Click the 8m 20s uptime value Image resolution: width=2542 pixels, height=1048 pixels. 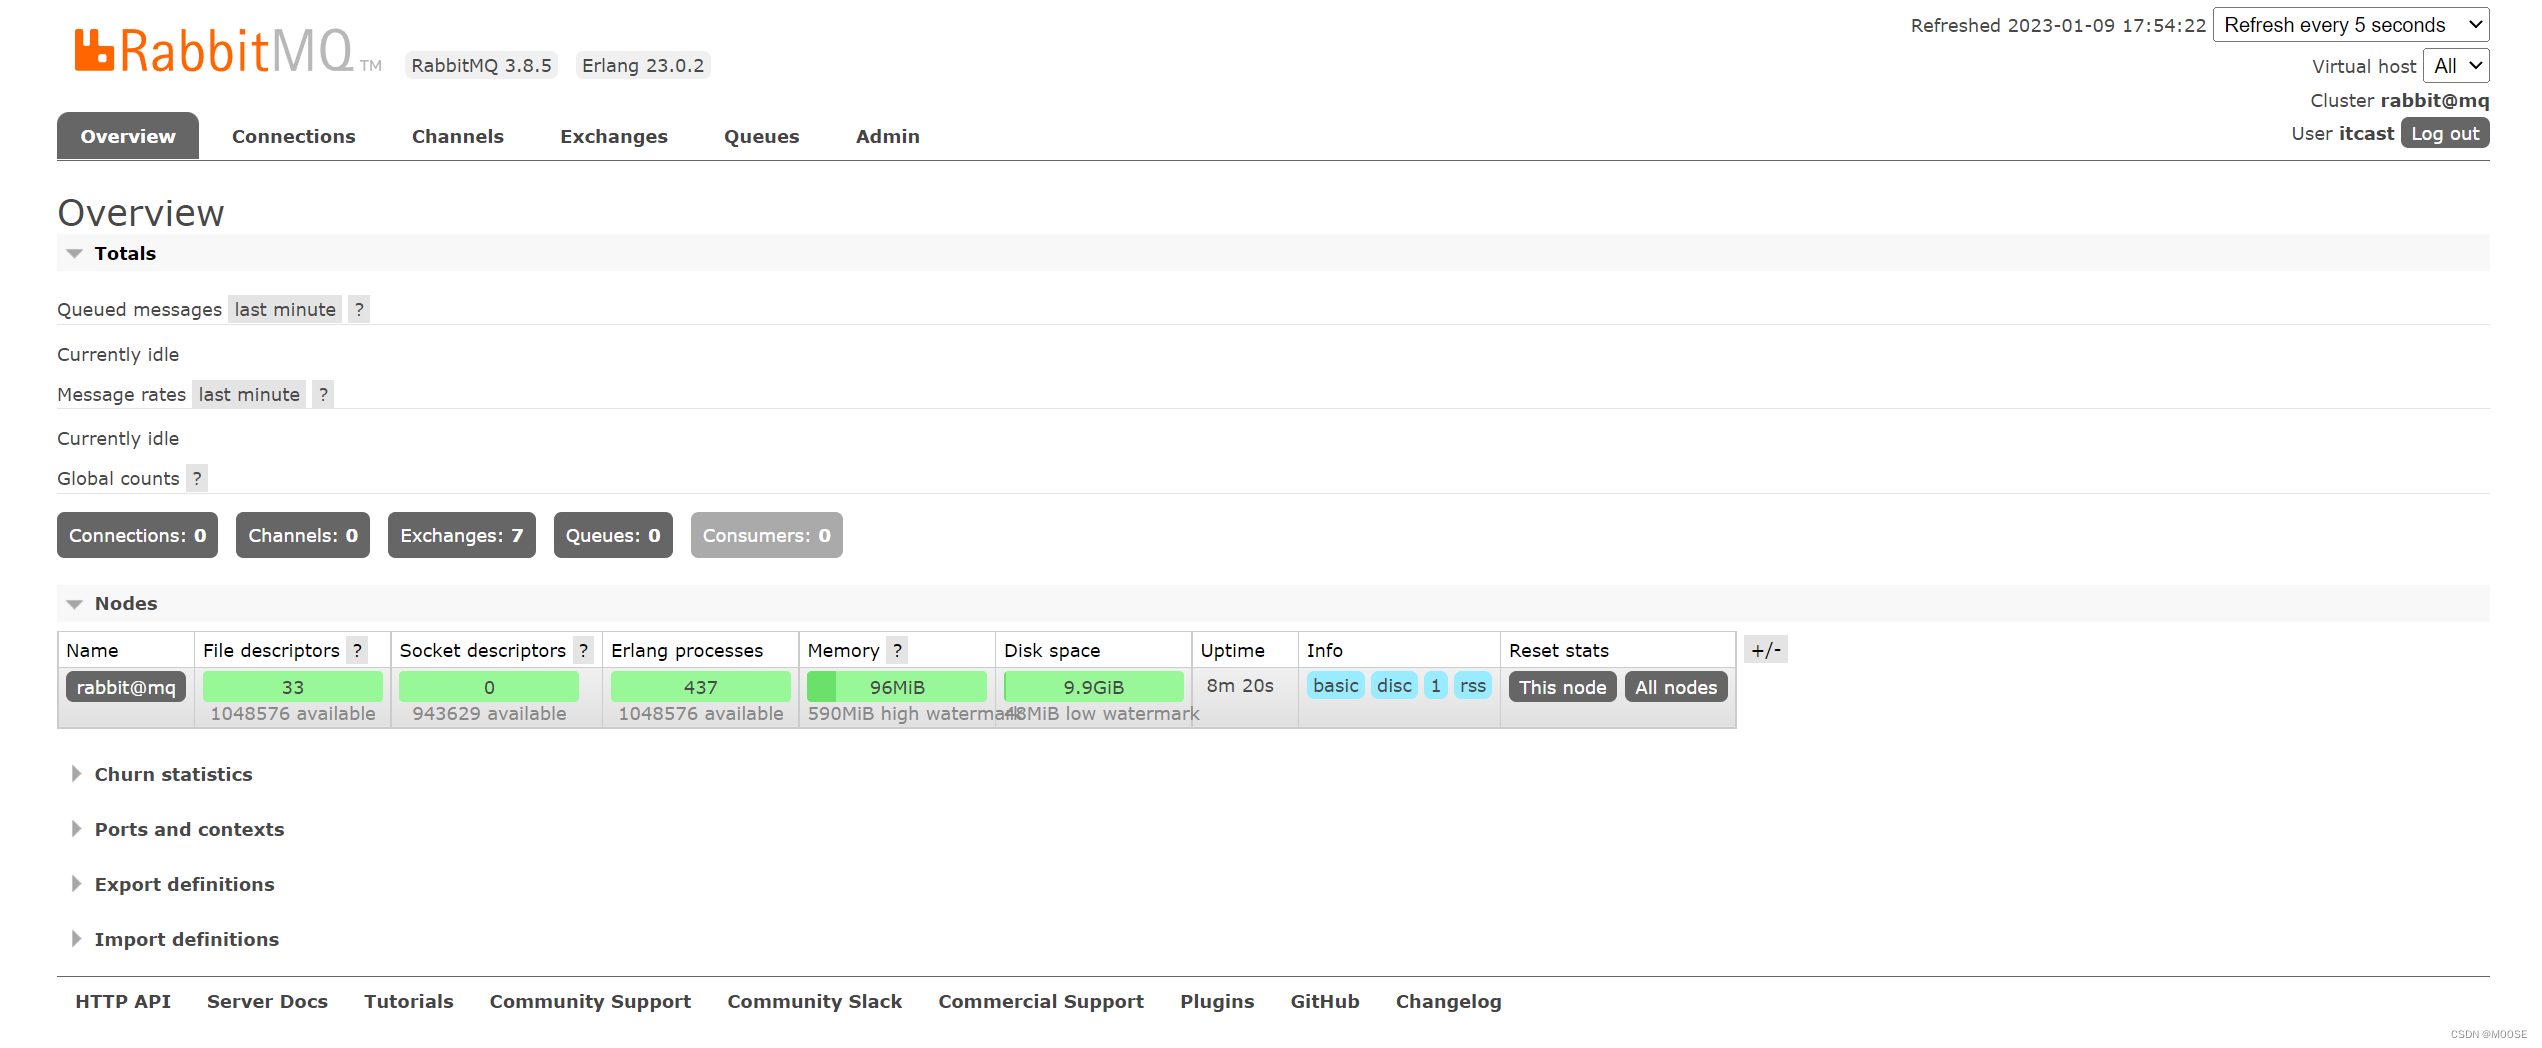click(1240, 685)
